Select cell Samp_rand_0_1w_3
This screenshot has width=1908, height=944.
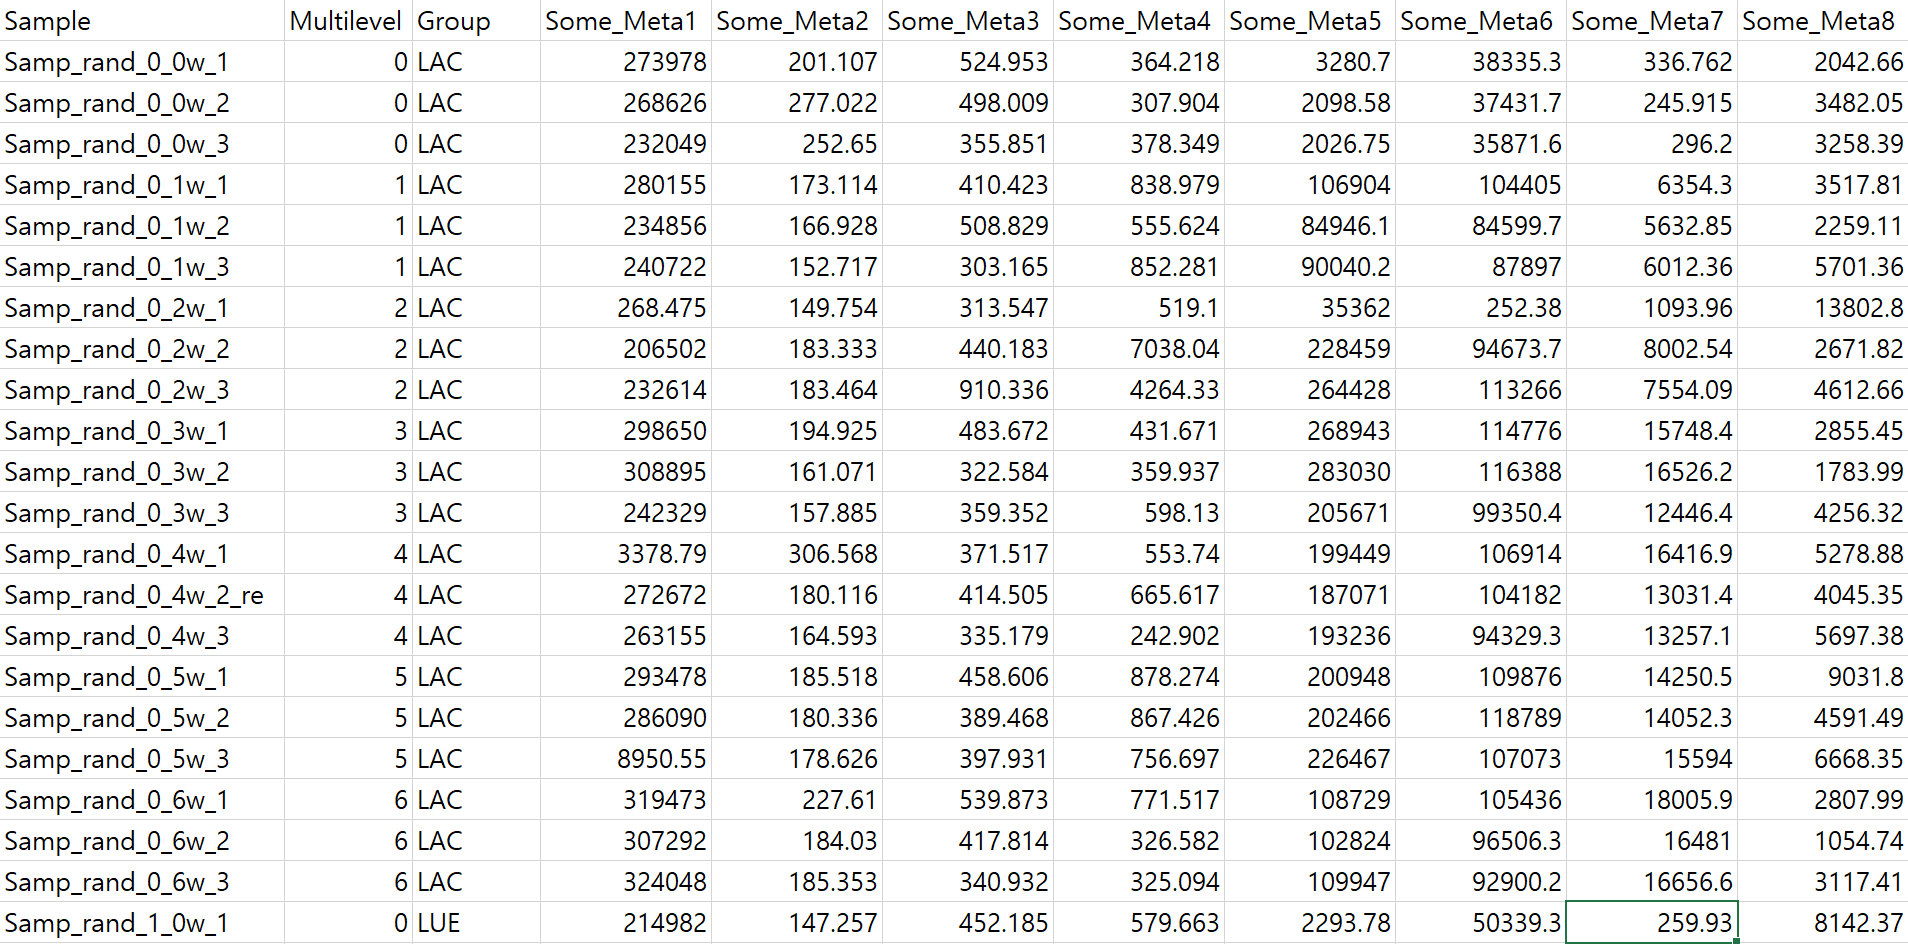(x=142, y=267)
